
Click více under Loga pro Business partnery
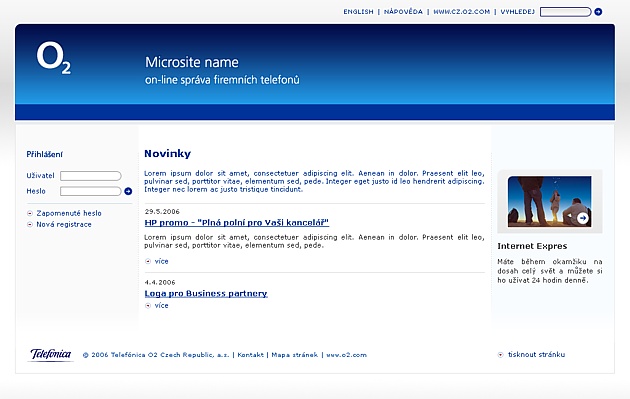point(162,305)
